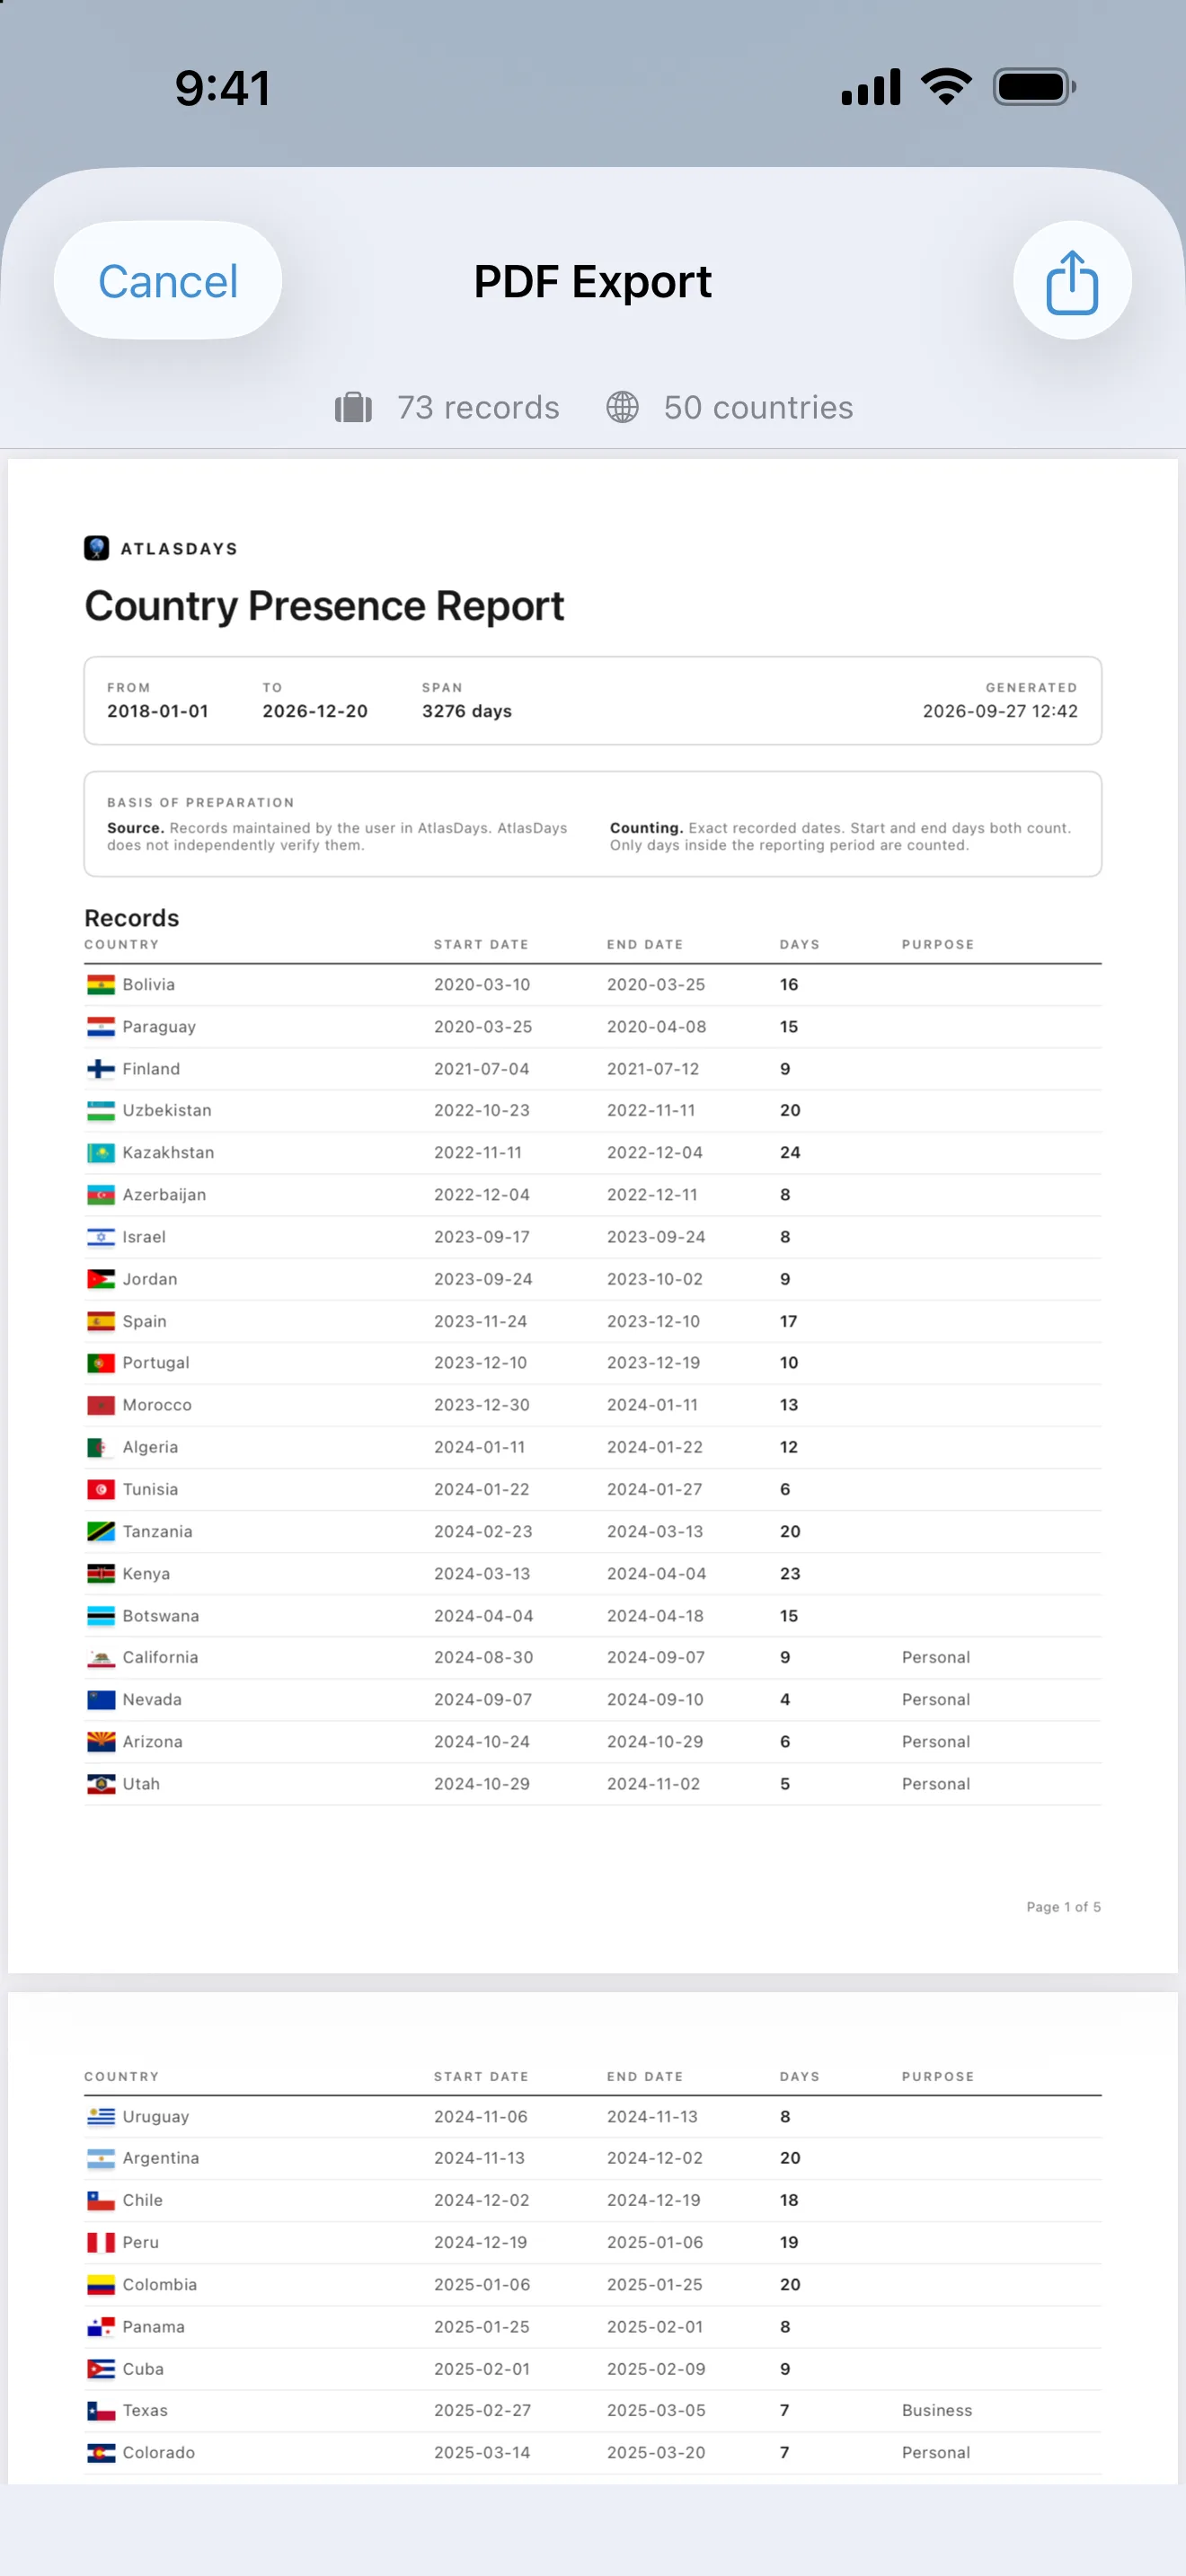Tap the Spain flag icon
1186x2576 pixels.
click(101, 1321)
